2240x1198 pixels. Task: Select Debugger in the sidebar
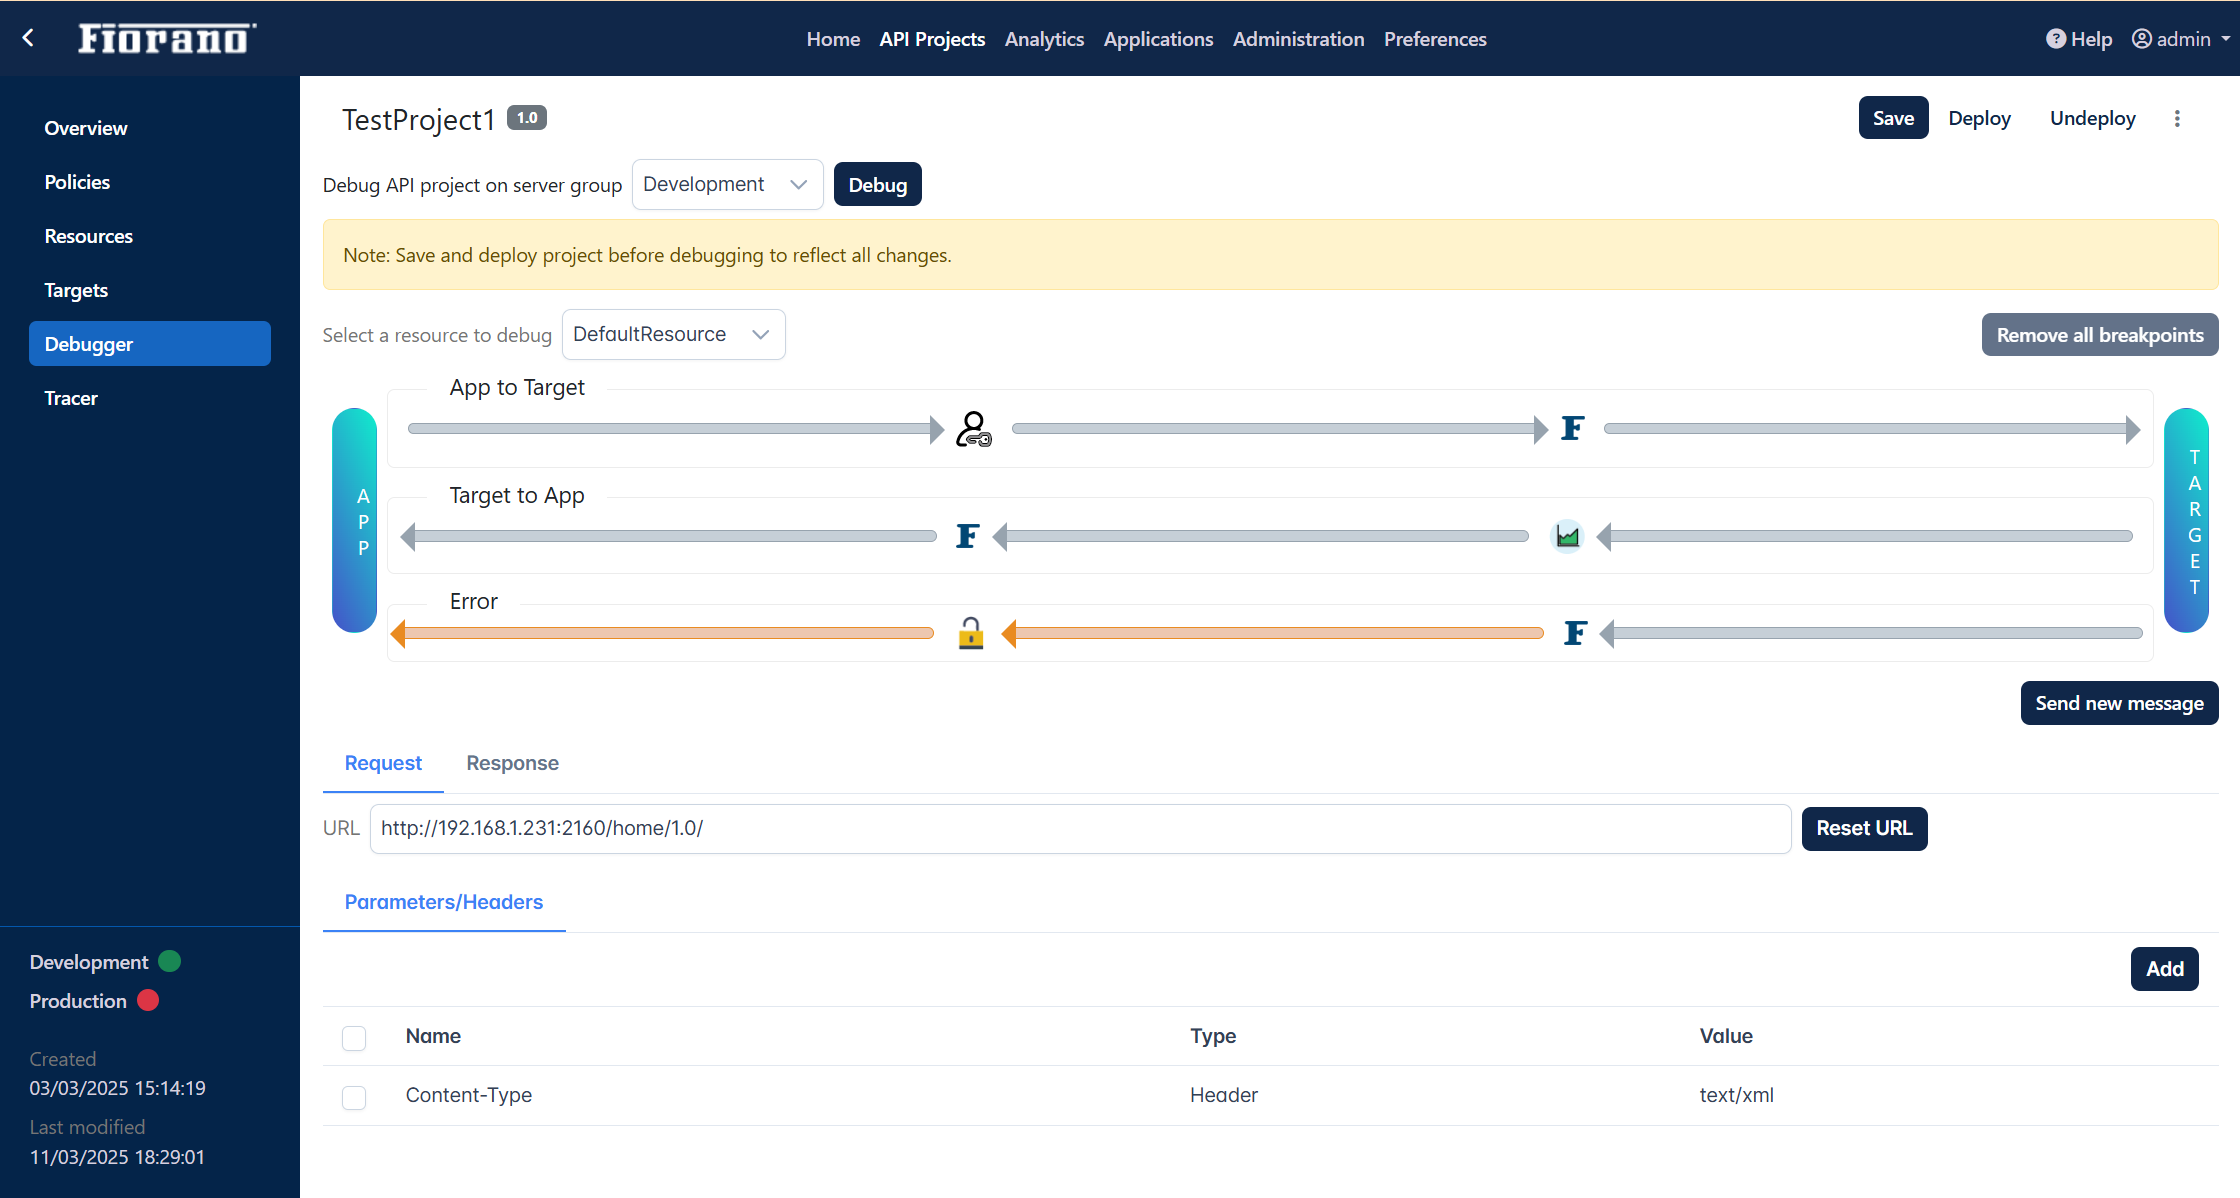(150, 344)
